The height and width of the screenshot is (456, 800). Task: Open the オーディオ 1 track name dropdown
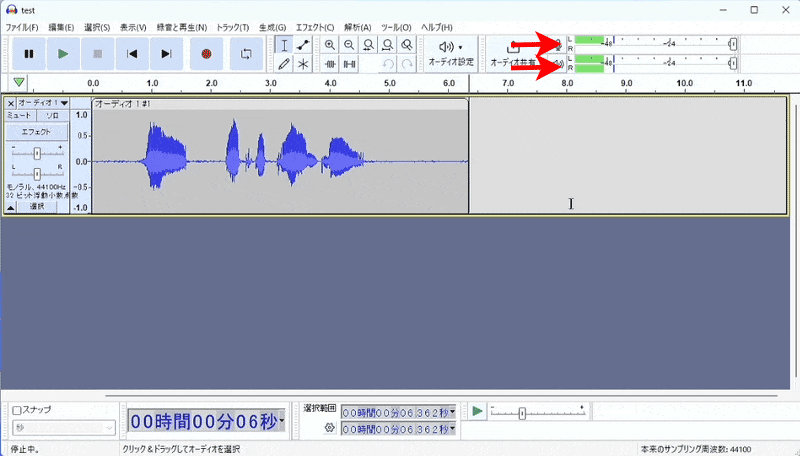[43, 103]
